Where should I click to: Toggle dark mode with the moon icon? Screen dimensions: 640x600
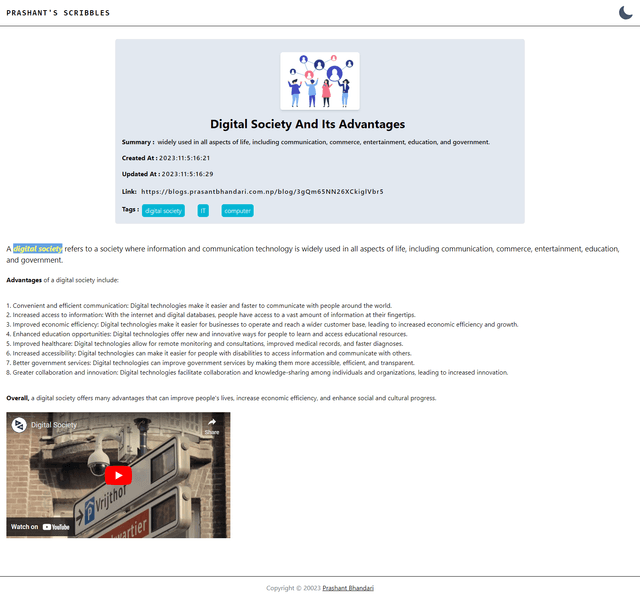point(625,13)
